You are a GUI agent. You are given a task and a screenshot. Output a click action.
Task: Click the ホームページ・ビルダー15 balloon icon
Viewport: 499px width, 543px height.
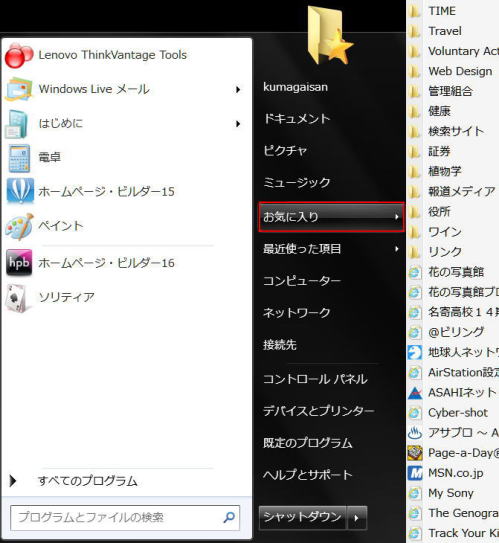(20, 191)
